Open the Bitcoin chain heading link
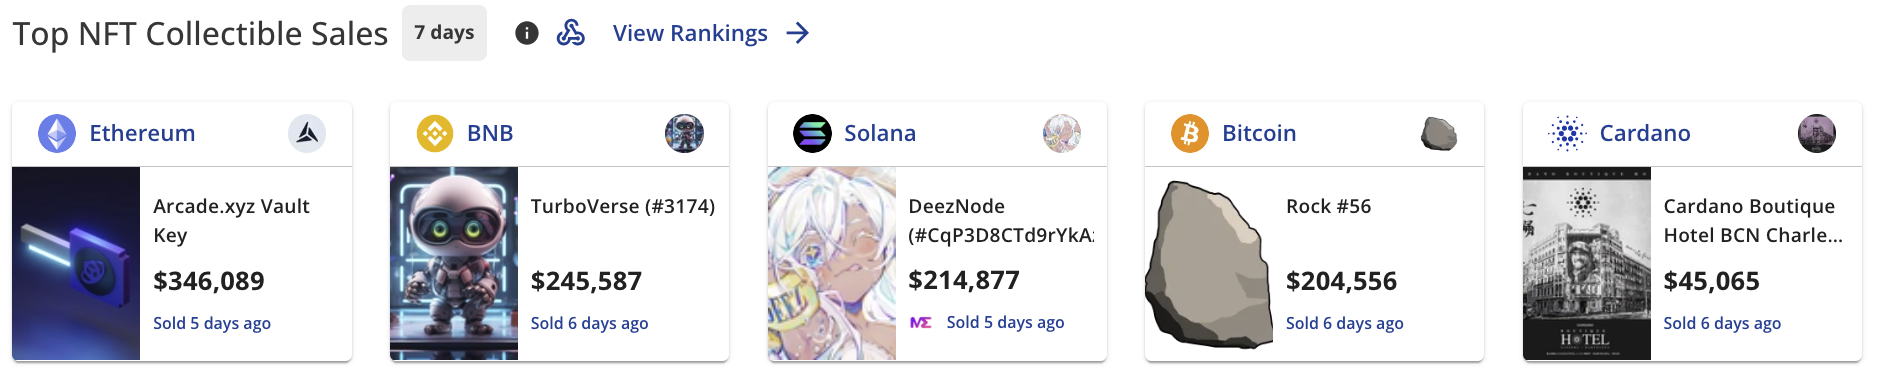This screenshot has width=1878, height=388. [x=1259, y=133]
